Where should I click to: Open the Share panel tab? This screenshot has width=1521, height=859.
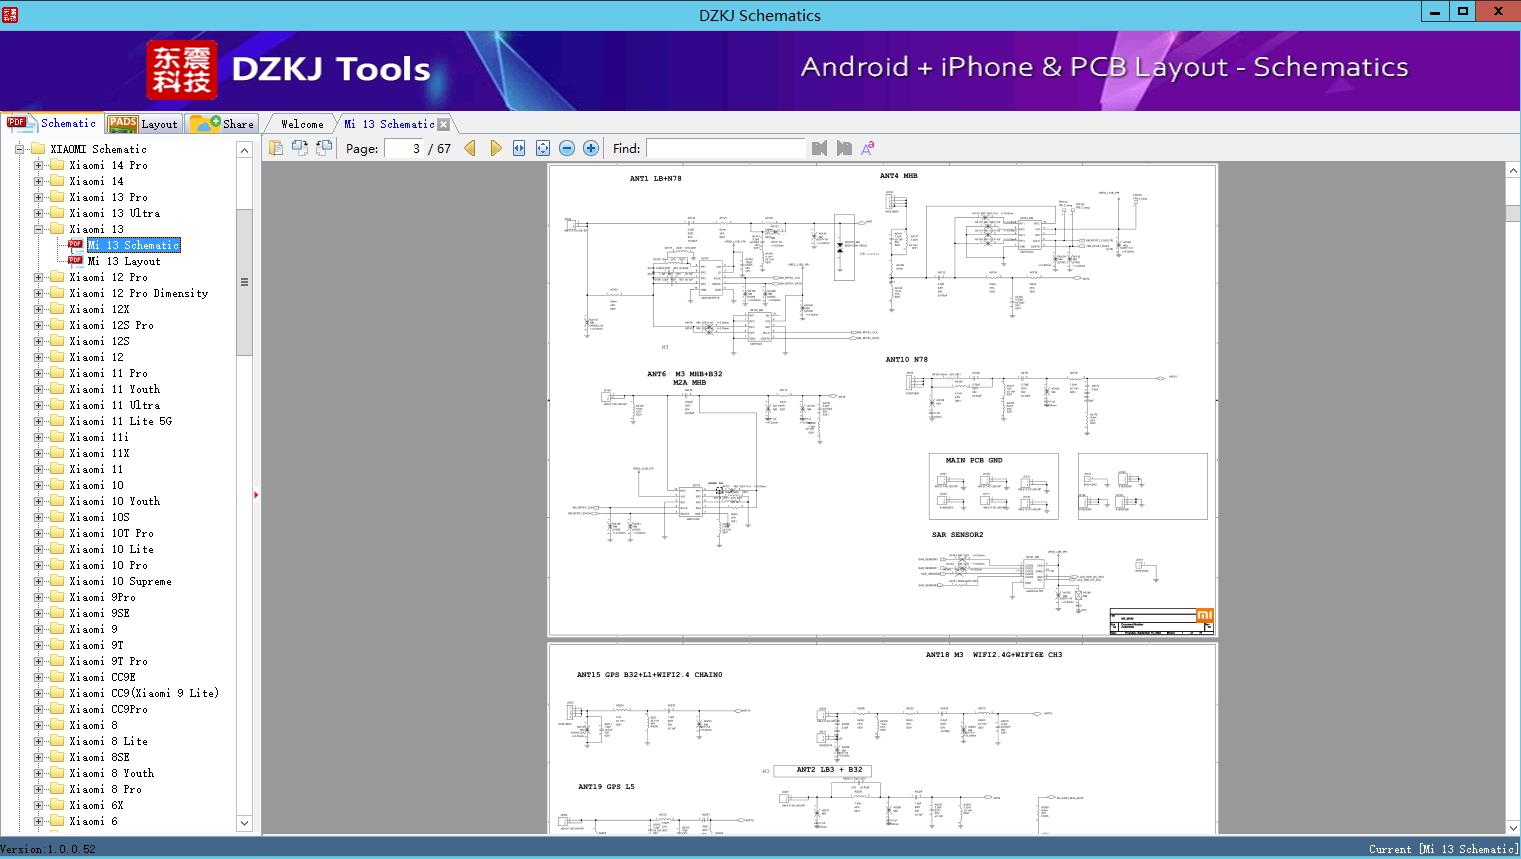pos(223,124)
